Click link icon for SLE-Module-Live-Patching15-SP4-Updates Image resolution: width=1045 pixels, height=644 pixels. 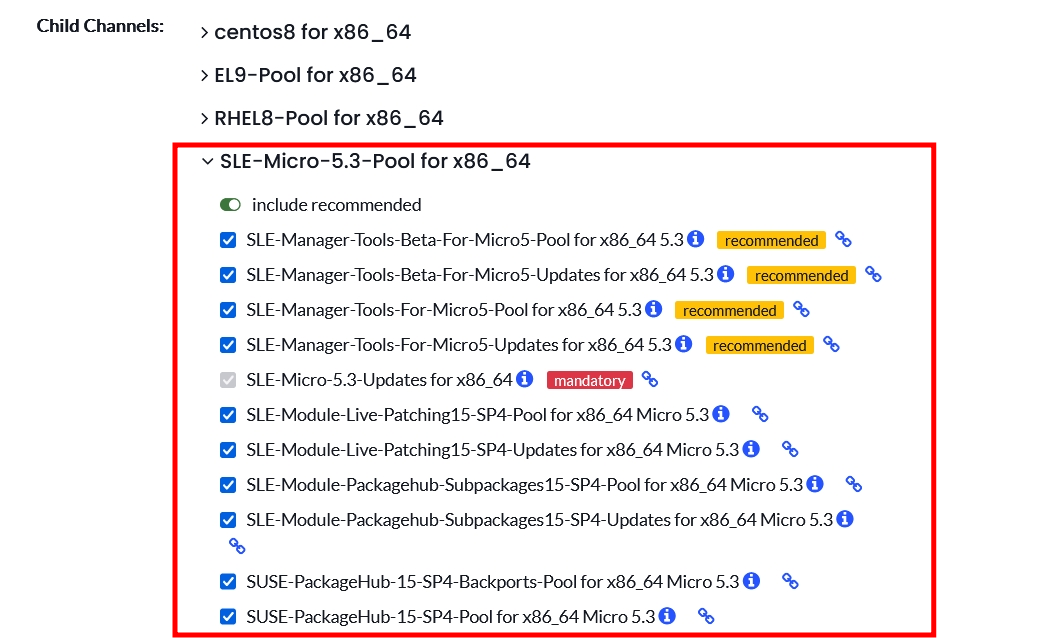[x=790, y=449]
